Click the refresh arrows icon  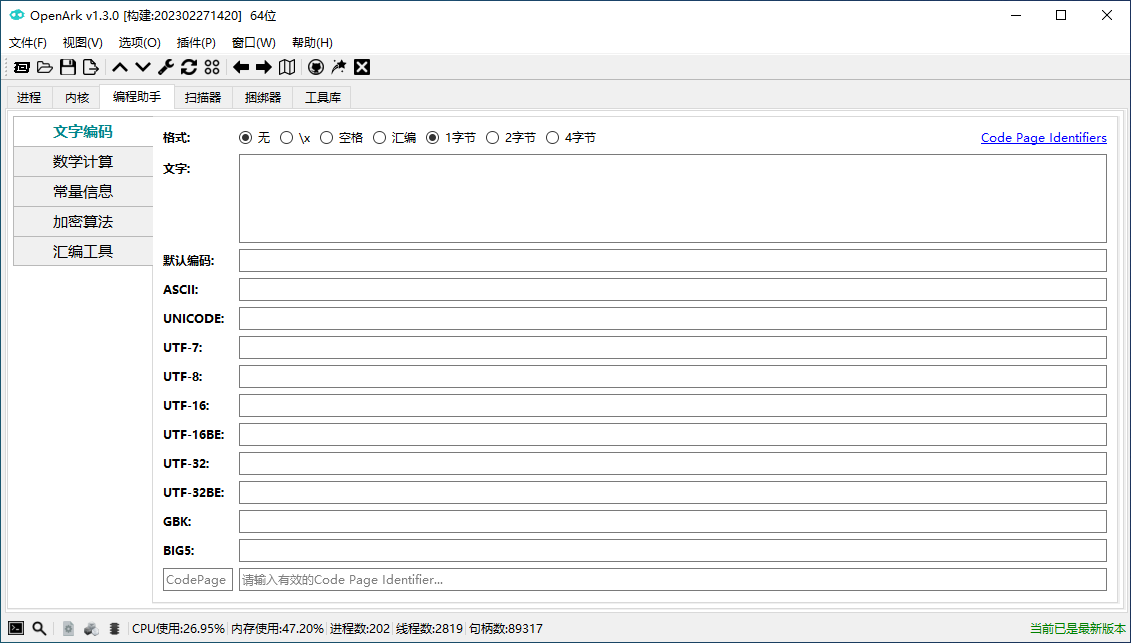[189, 67]
